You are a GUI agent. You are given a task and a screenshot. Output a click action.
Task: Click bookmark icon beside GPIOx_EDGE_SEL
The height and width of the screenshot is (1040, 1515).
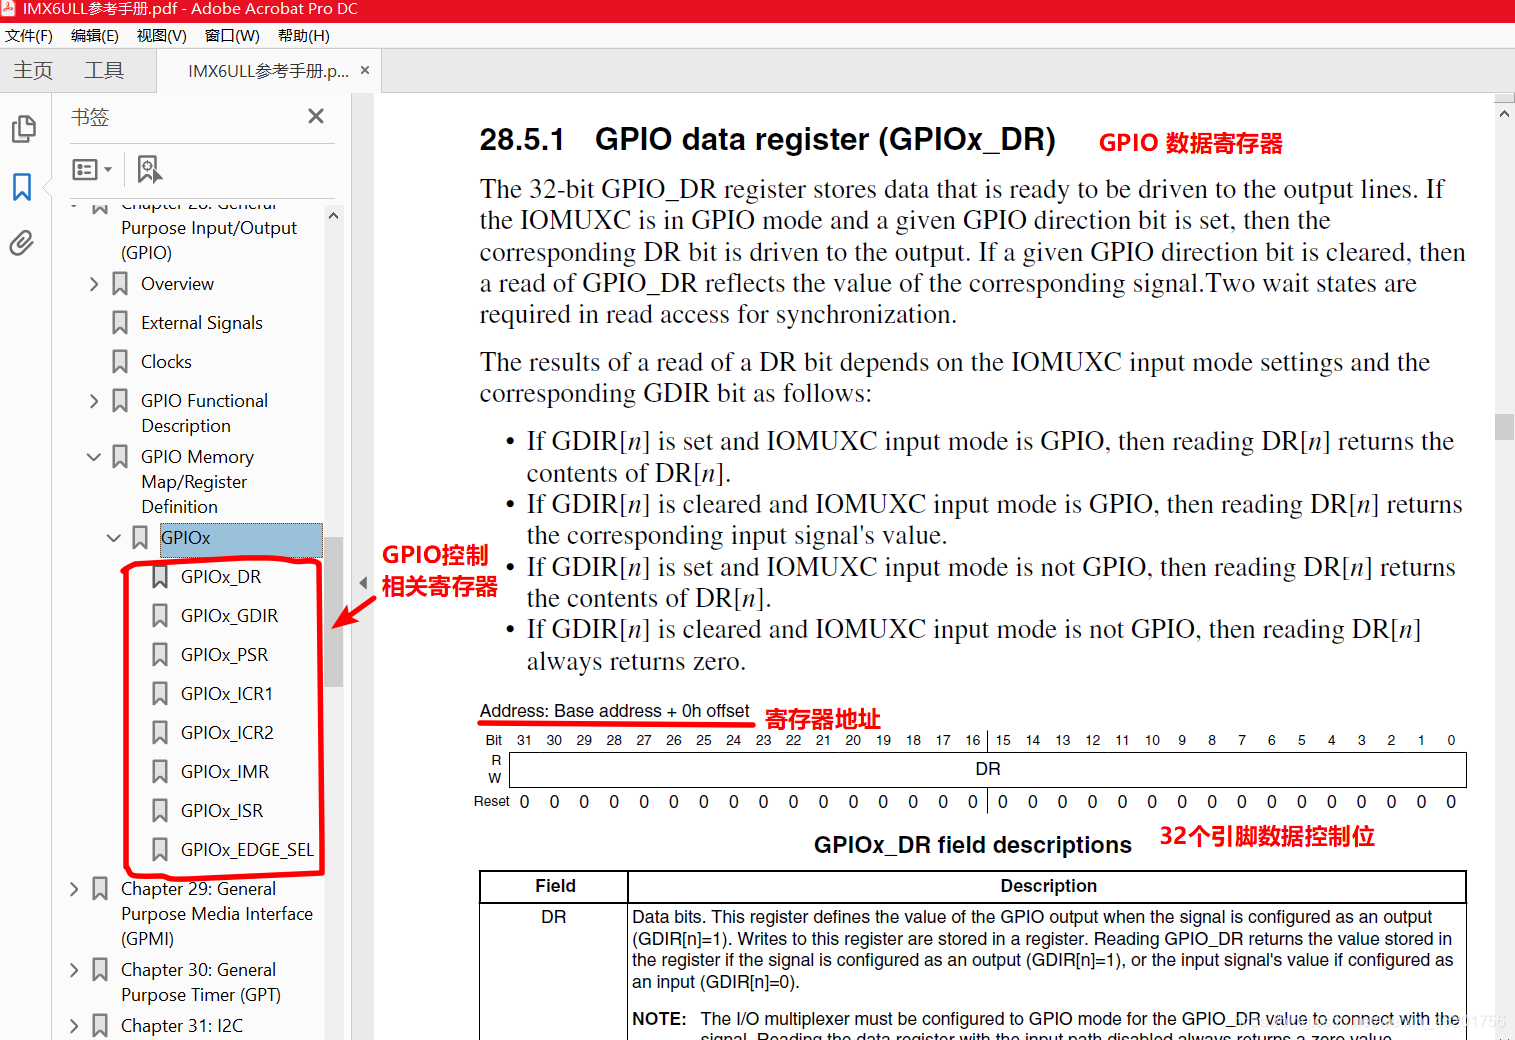[160, 850]
